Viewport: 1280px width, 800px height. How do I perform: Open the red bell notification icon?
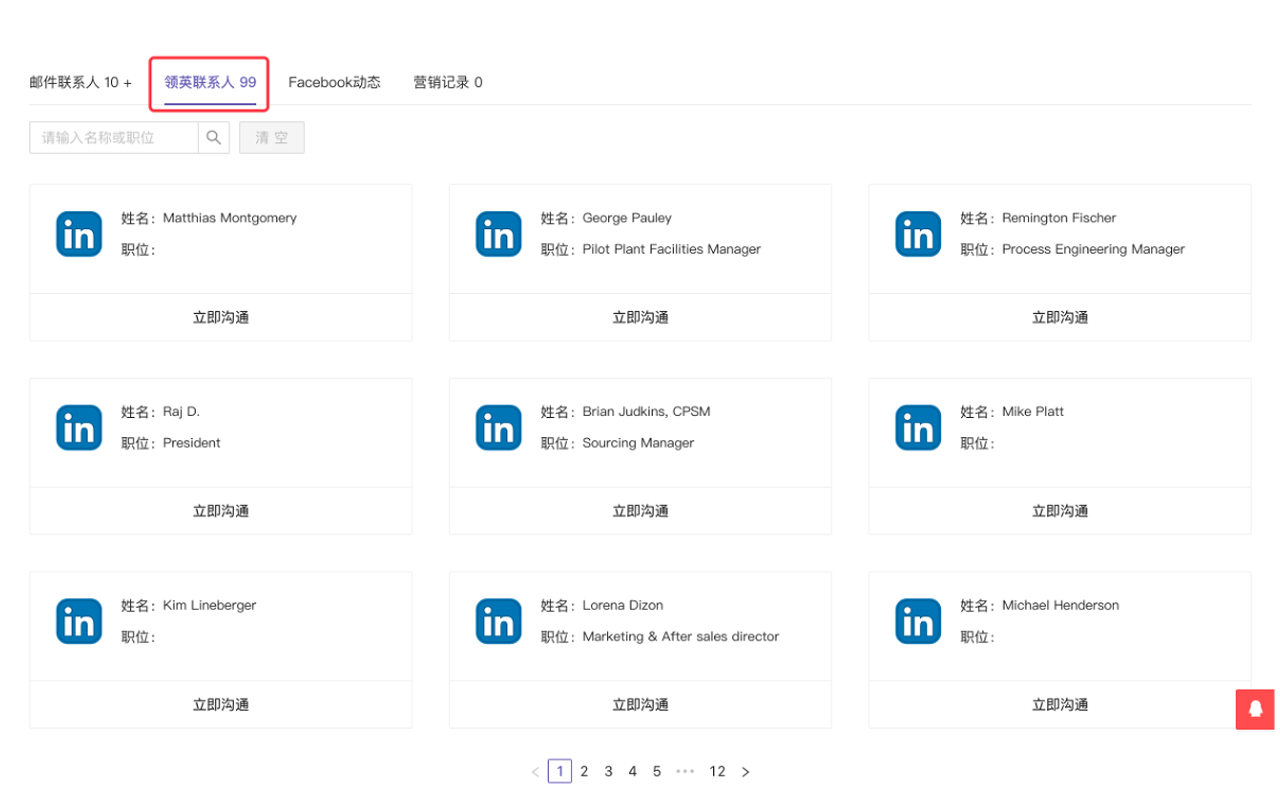pos(1254,709)
